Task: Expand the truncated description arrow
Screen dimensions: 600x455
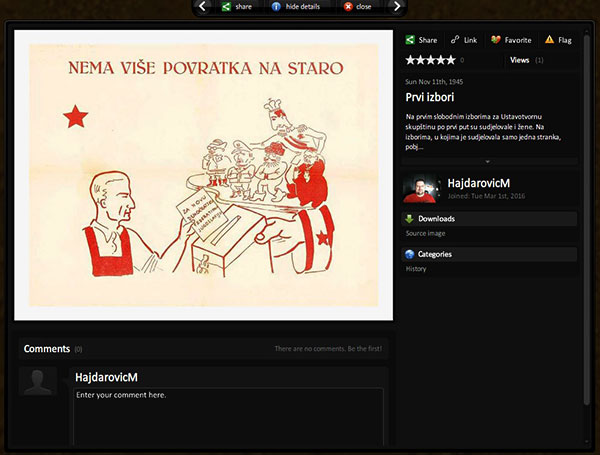Action: pyautogui.click(x=489, y=160)
